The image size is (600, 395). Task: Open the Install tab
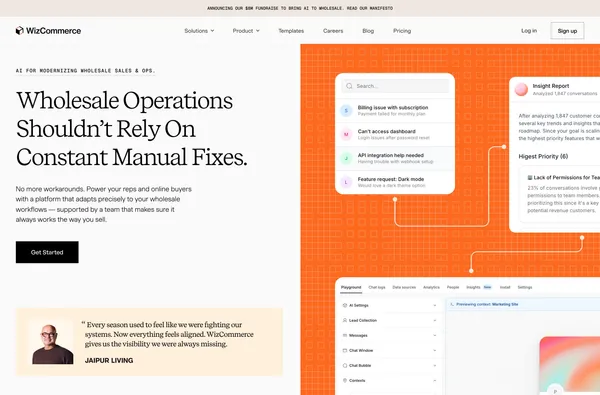coord(505,287)
